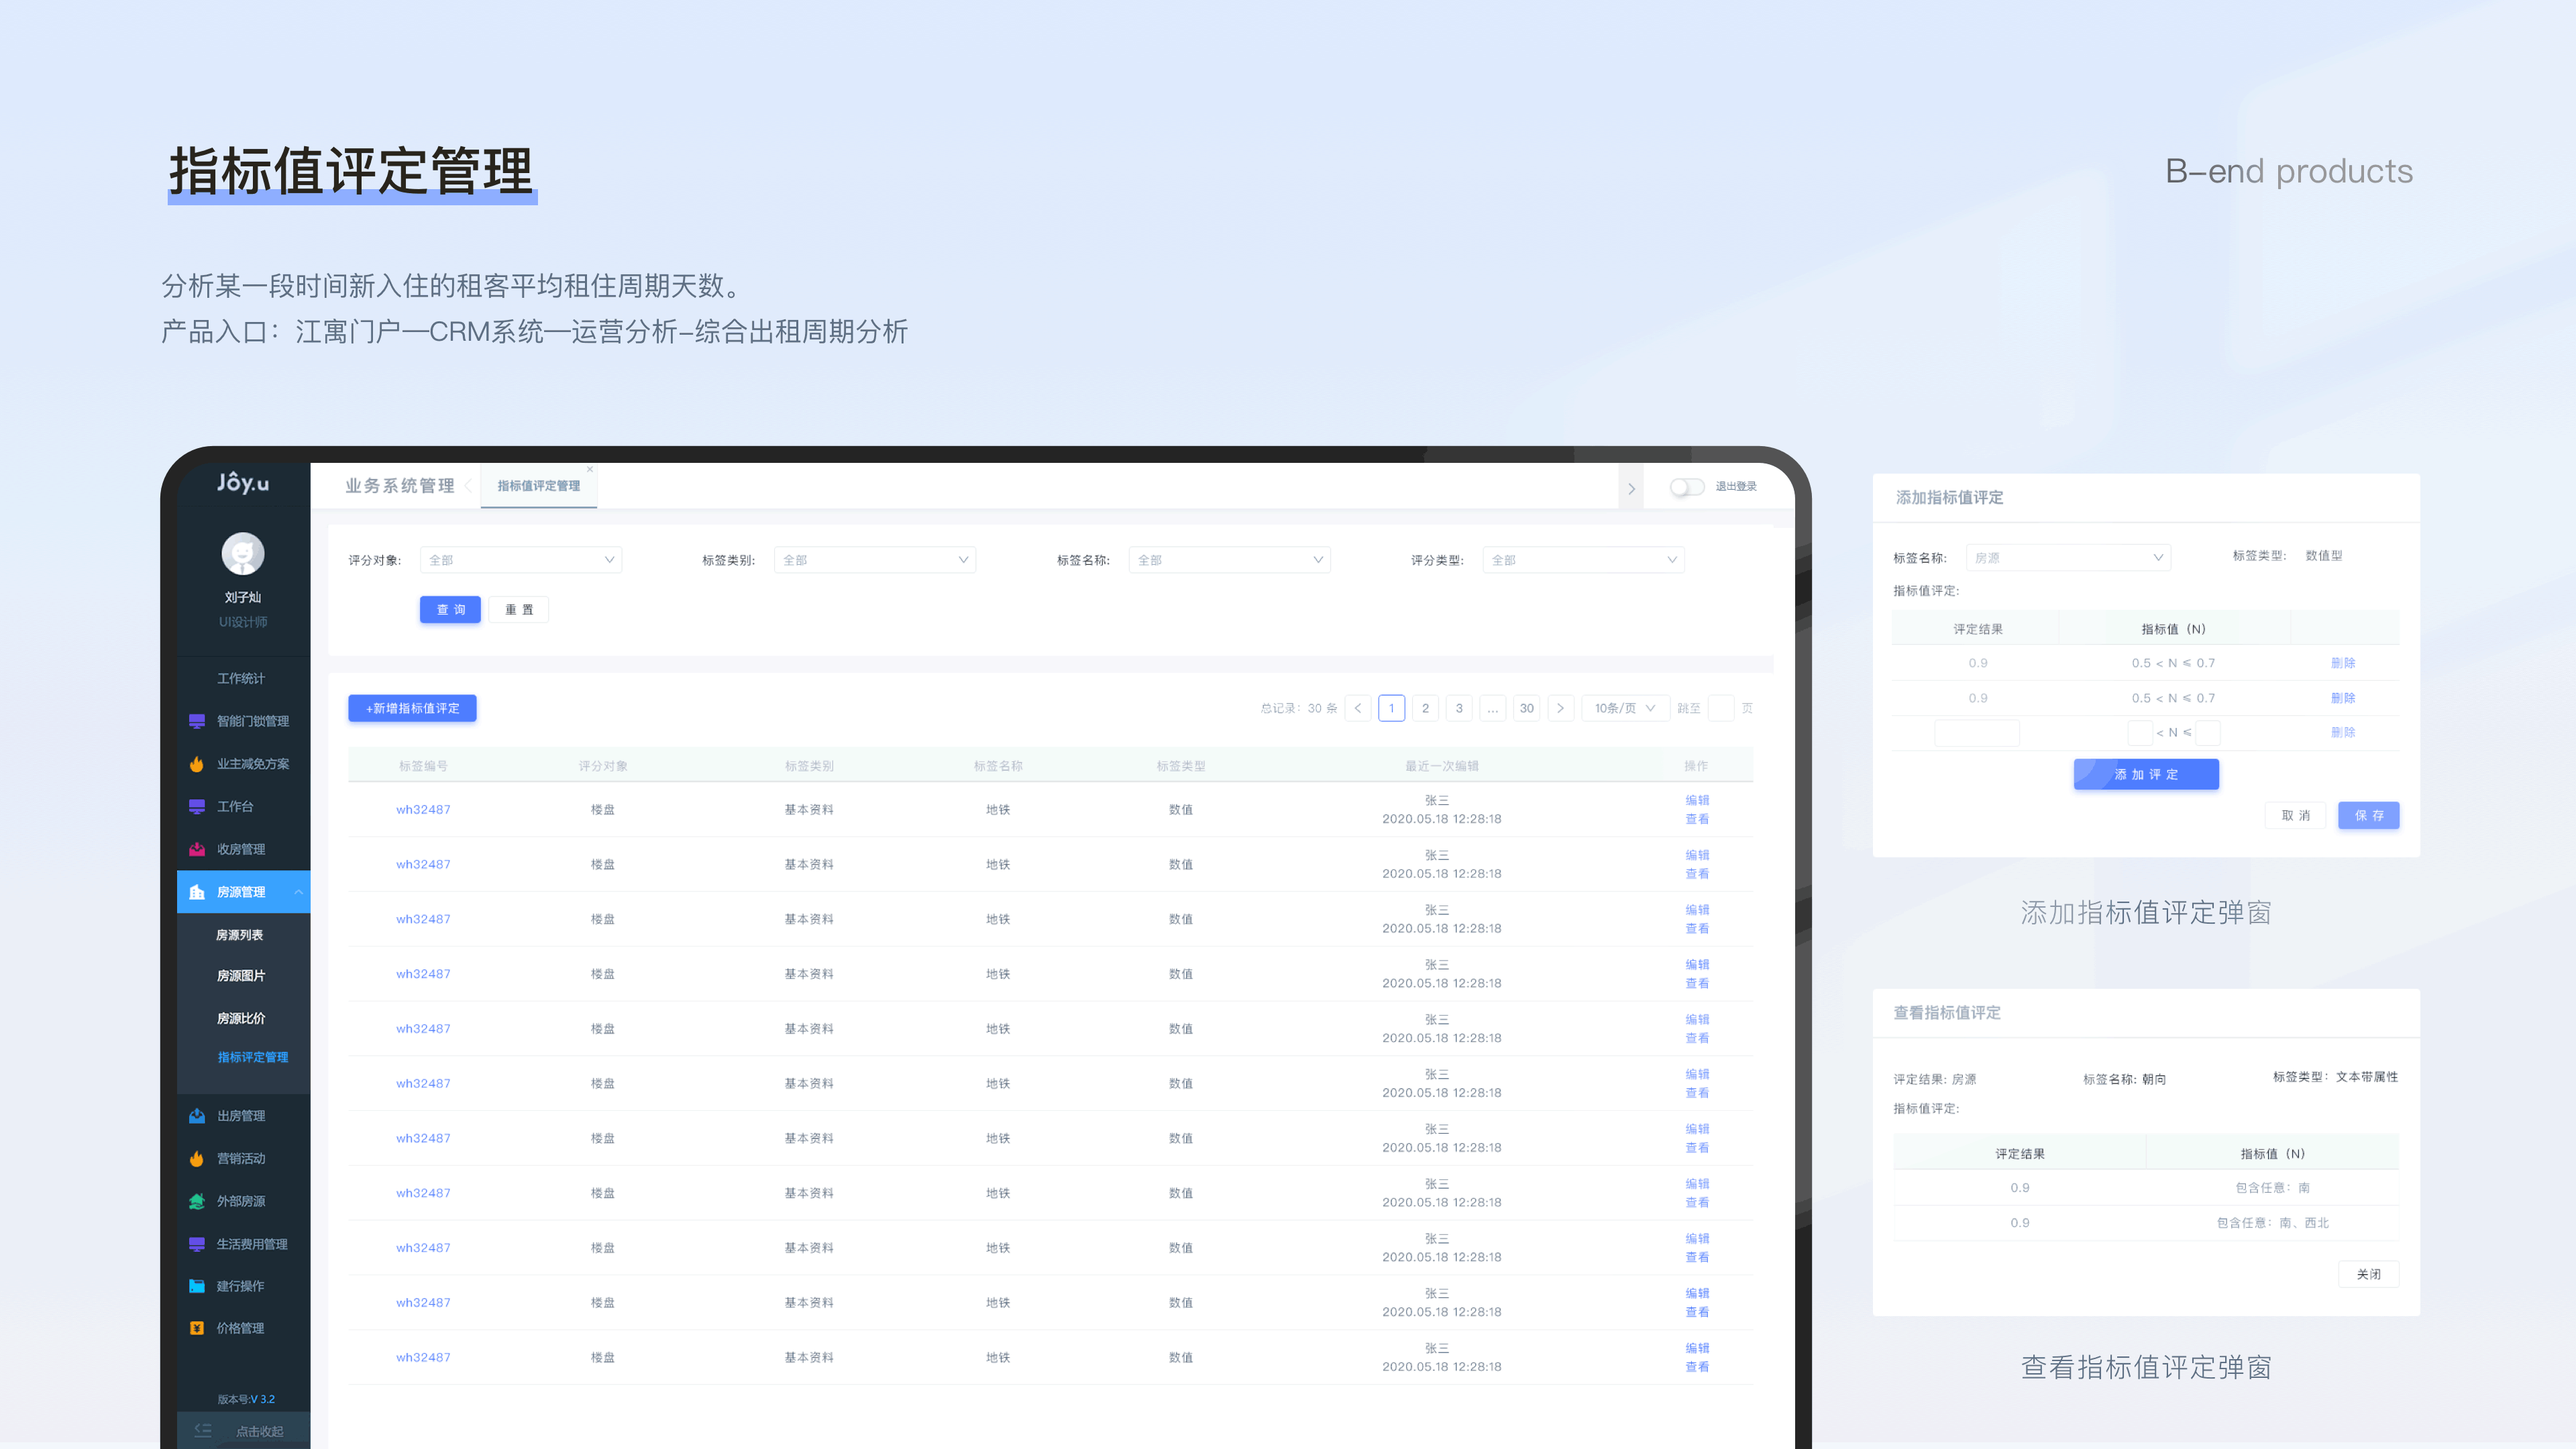
Task: Click the 收房管理 inbox icon
Action: tap(197, 849)
